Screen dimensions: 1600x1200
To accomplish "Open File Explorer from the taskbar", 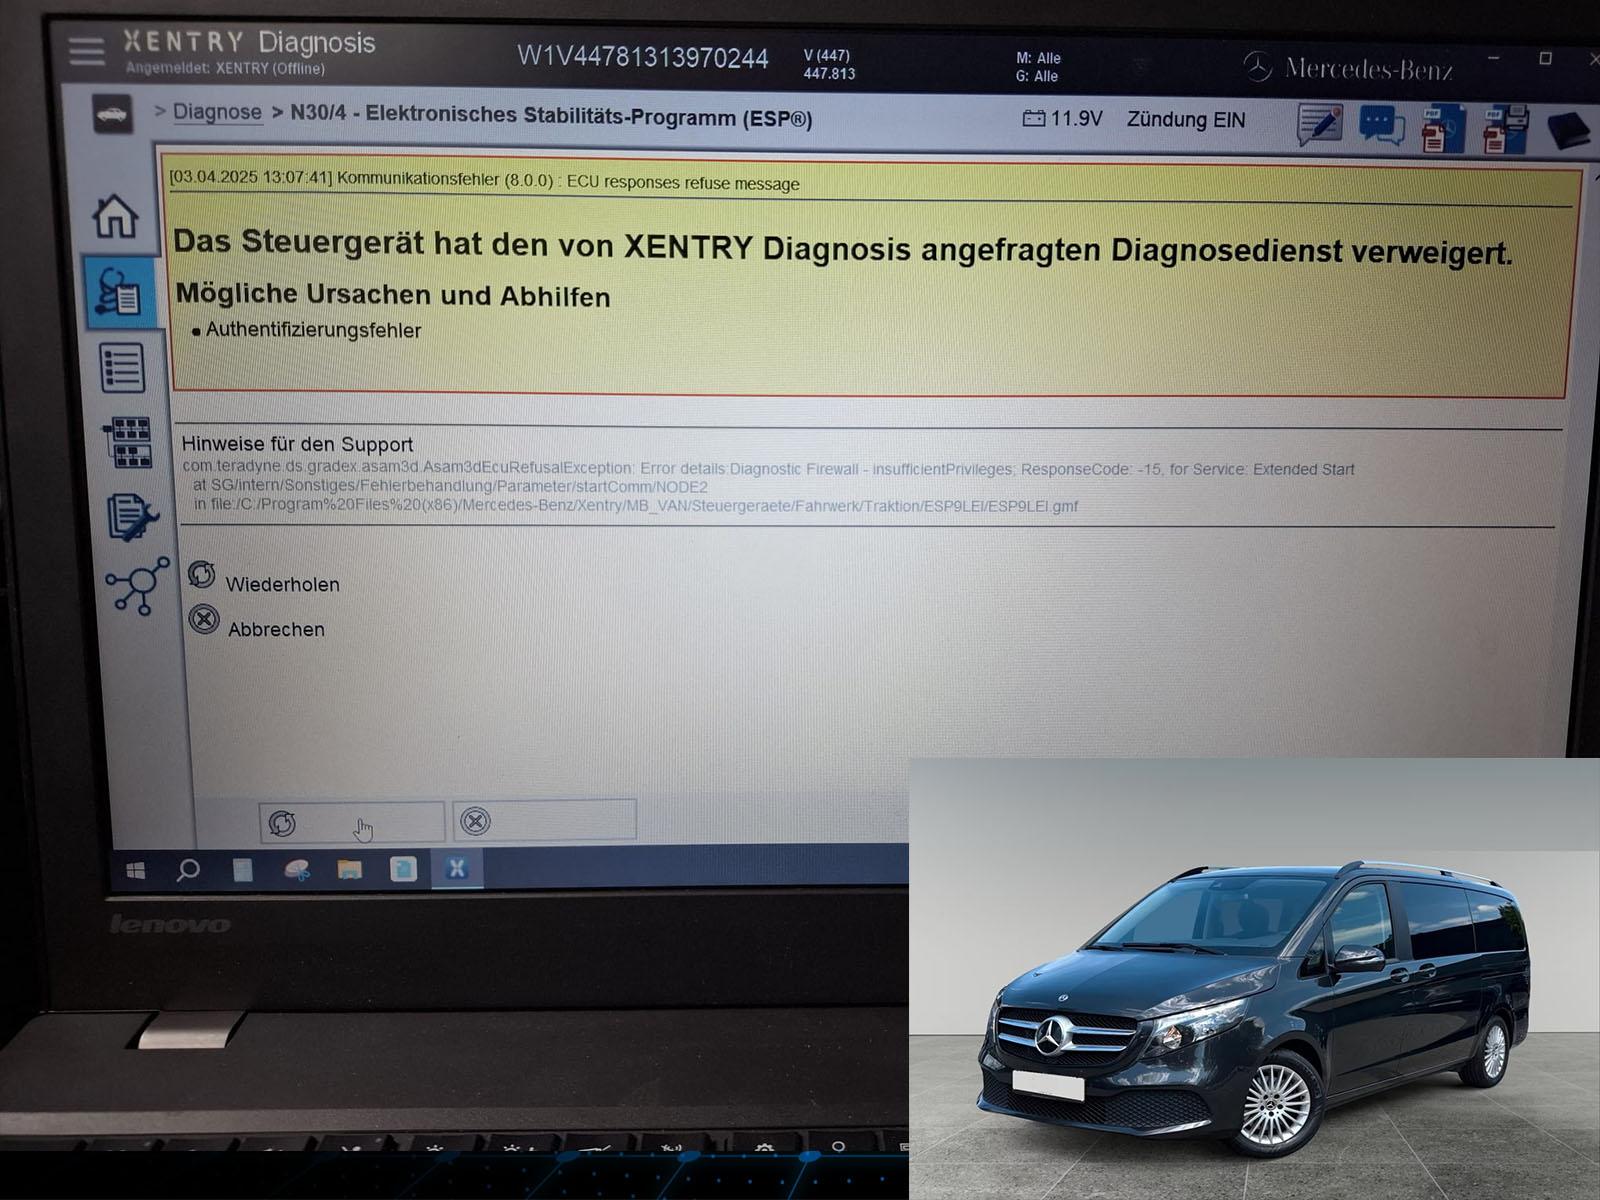I will pos(349,870).
